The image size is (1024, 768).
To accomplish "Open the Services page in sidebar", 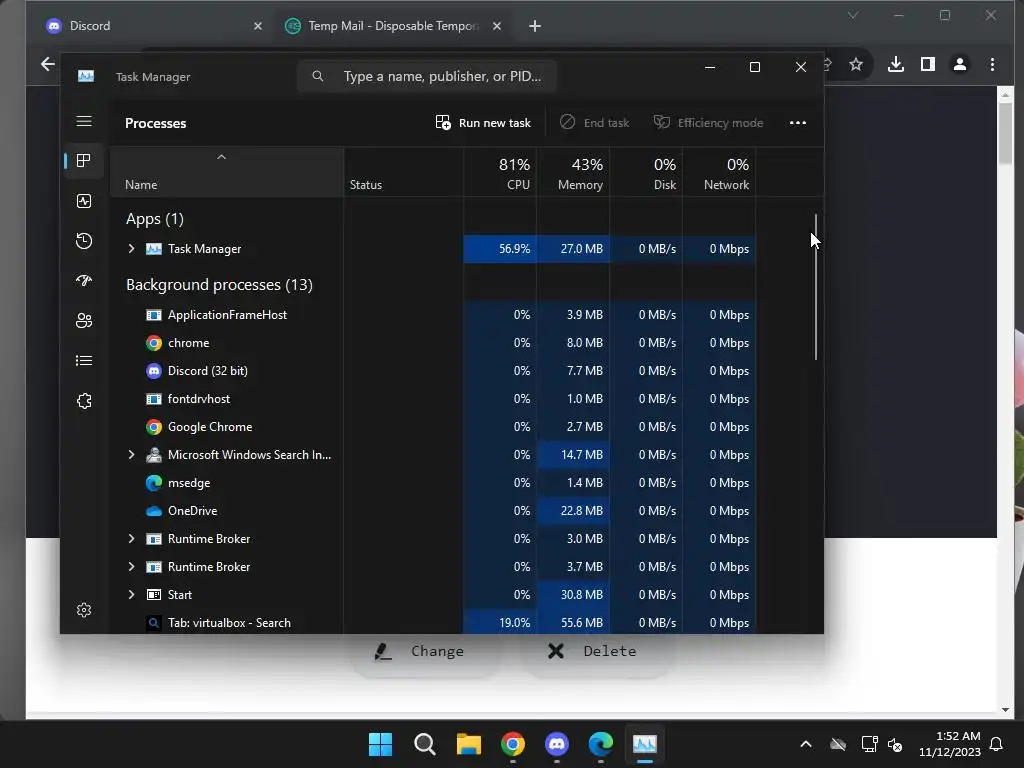I will coord(84,401).
